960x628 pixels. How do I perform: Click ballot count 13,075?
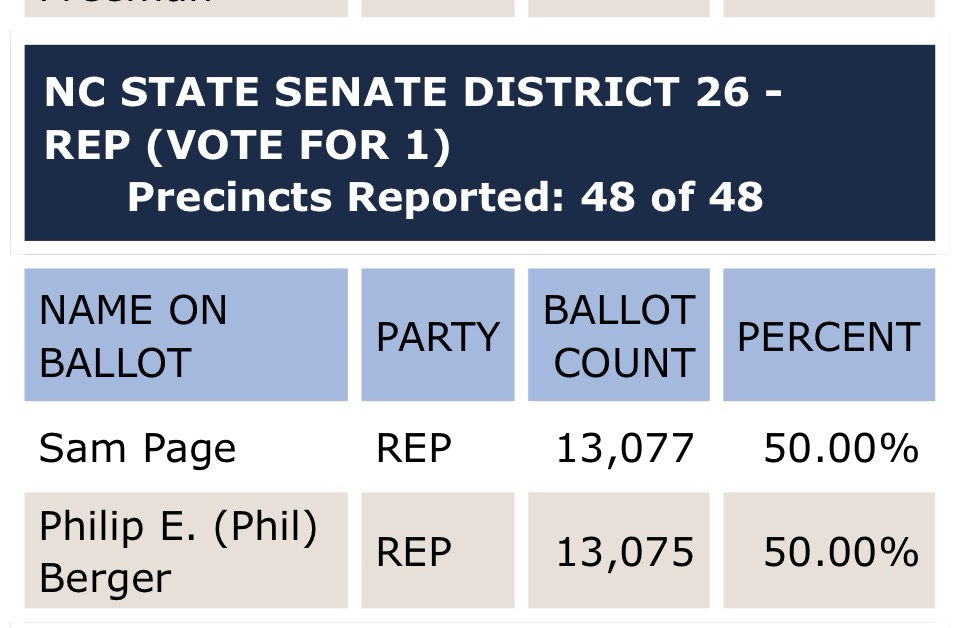click(624, 552)
